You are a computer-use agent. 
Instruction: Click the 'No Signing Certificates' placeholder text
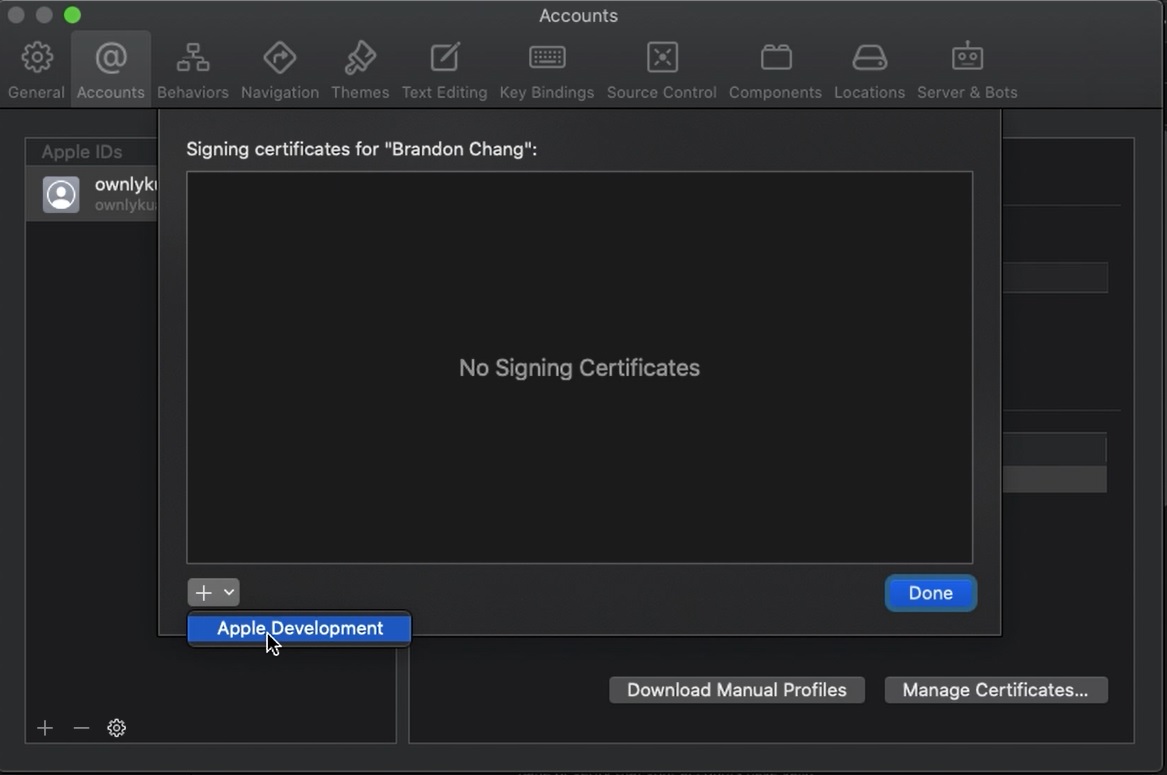click(579, 368)
